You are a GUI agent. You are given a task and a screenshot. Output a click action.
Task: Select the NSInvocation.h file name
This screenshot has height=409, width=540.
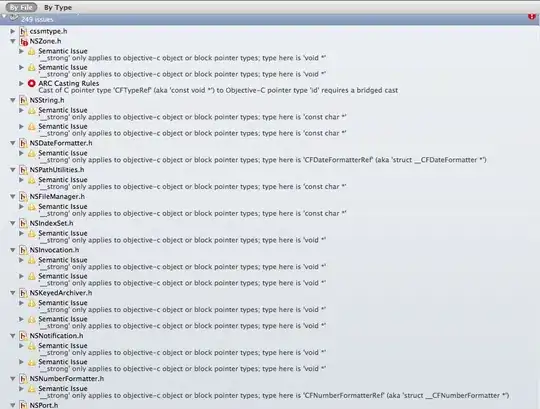pyautogui.click(x=54, y=250)
